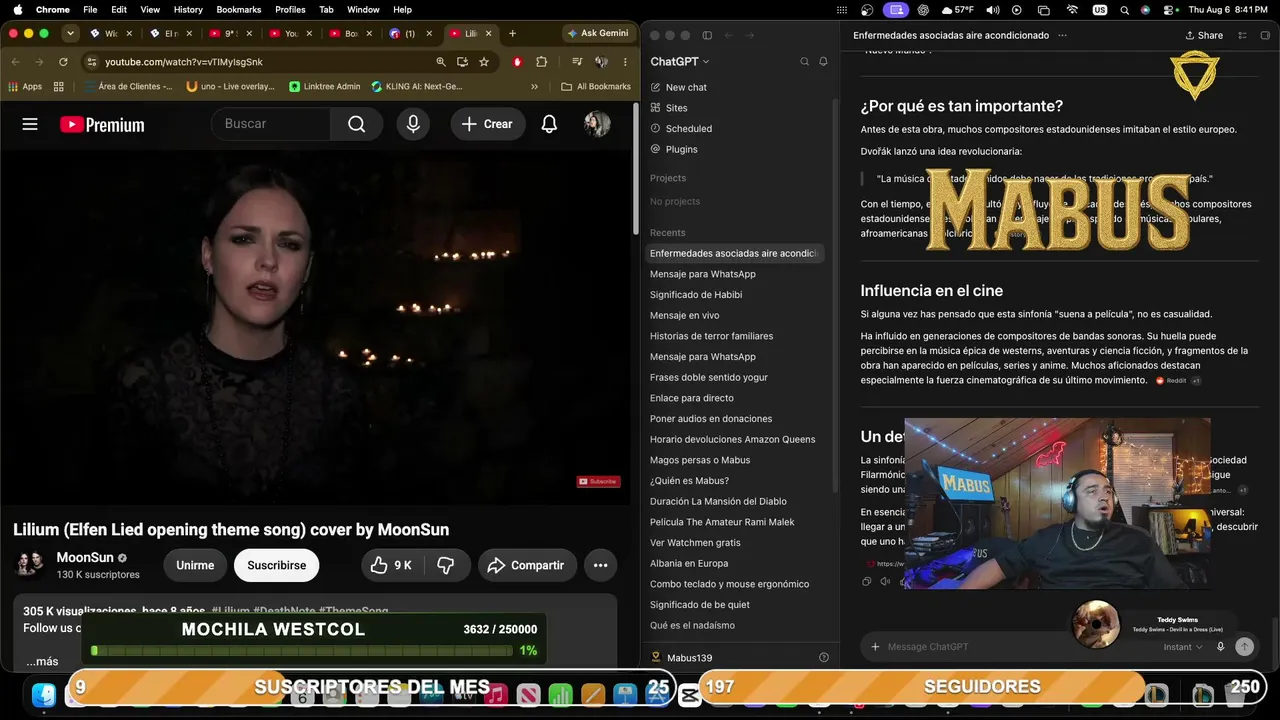Open Sites in ChatGPT sidebar
This screenshot has height=720, width=1280.
point(669,108)
